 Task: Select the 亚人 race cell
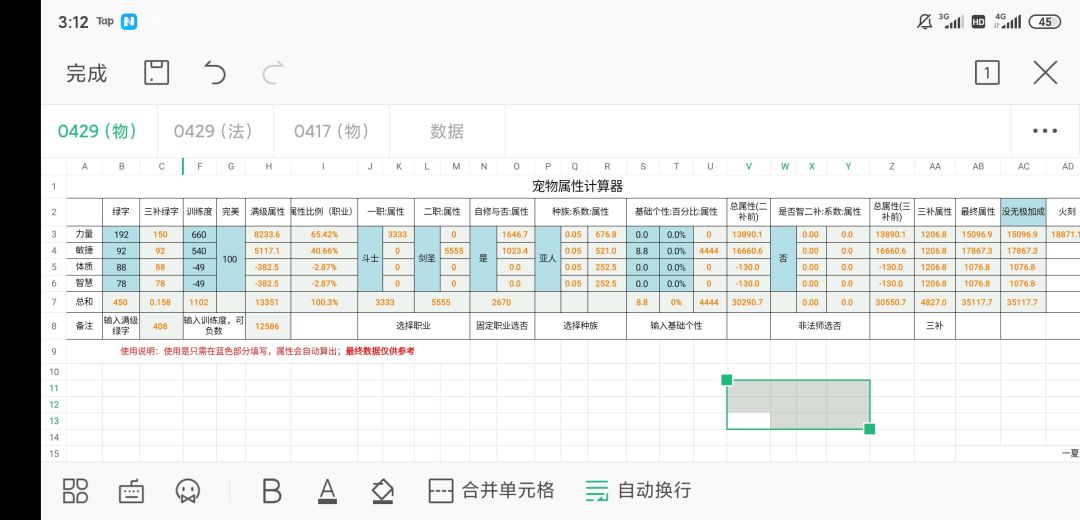[x=548, y=259]
